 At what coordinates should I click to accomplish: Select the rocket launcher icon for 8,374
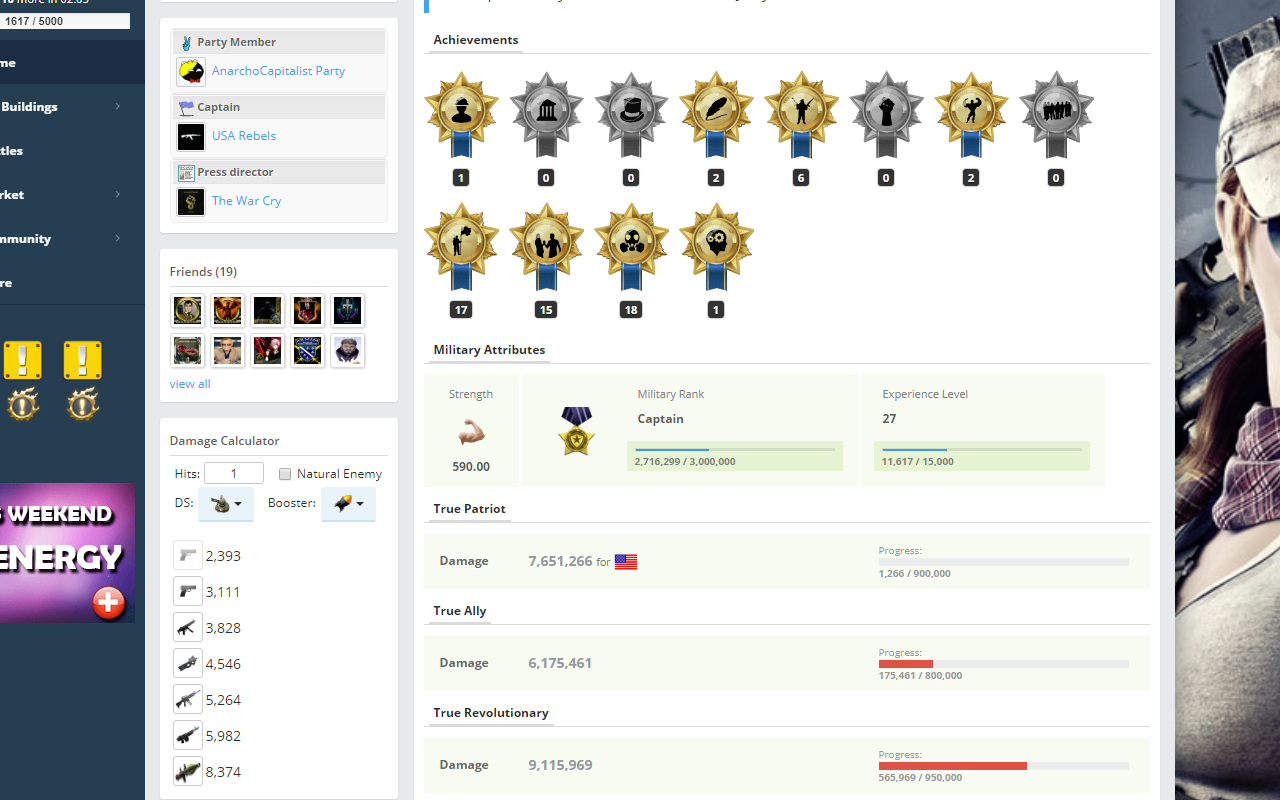click(188, 771)
